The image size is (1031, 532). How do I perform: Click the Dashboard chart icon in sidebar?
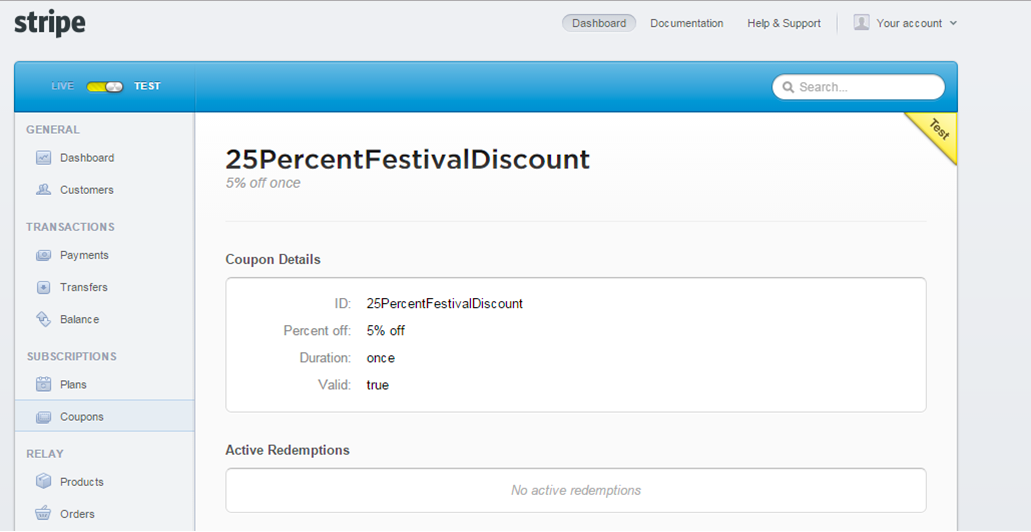coord(43,158)
